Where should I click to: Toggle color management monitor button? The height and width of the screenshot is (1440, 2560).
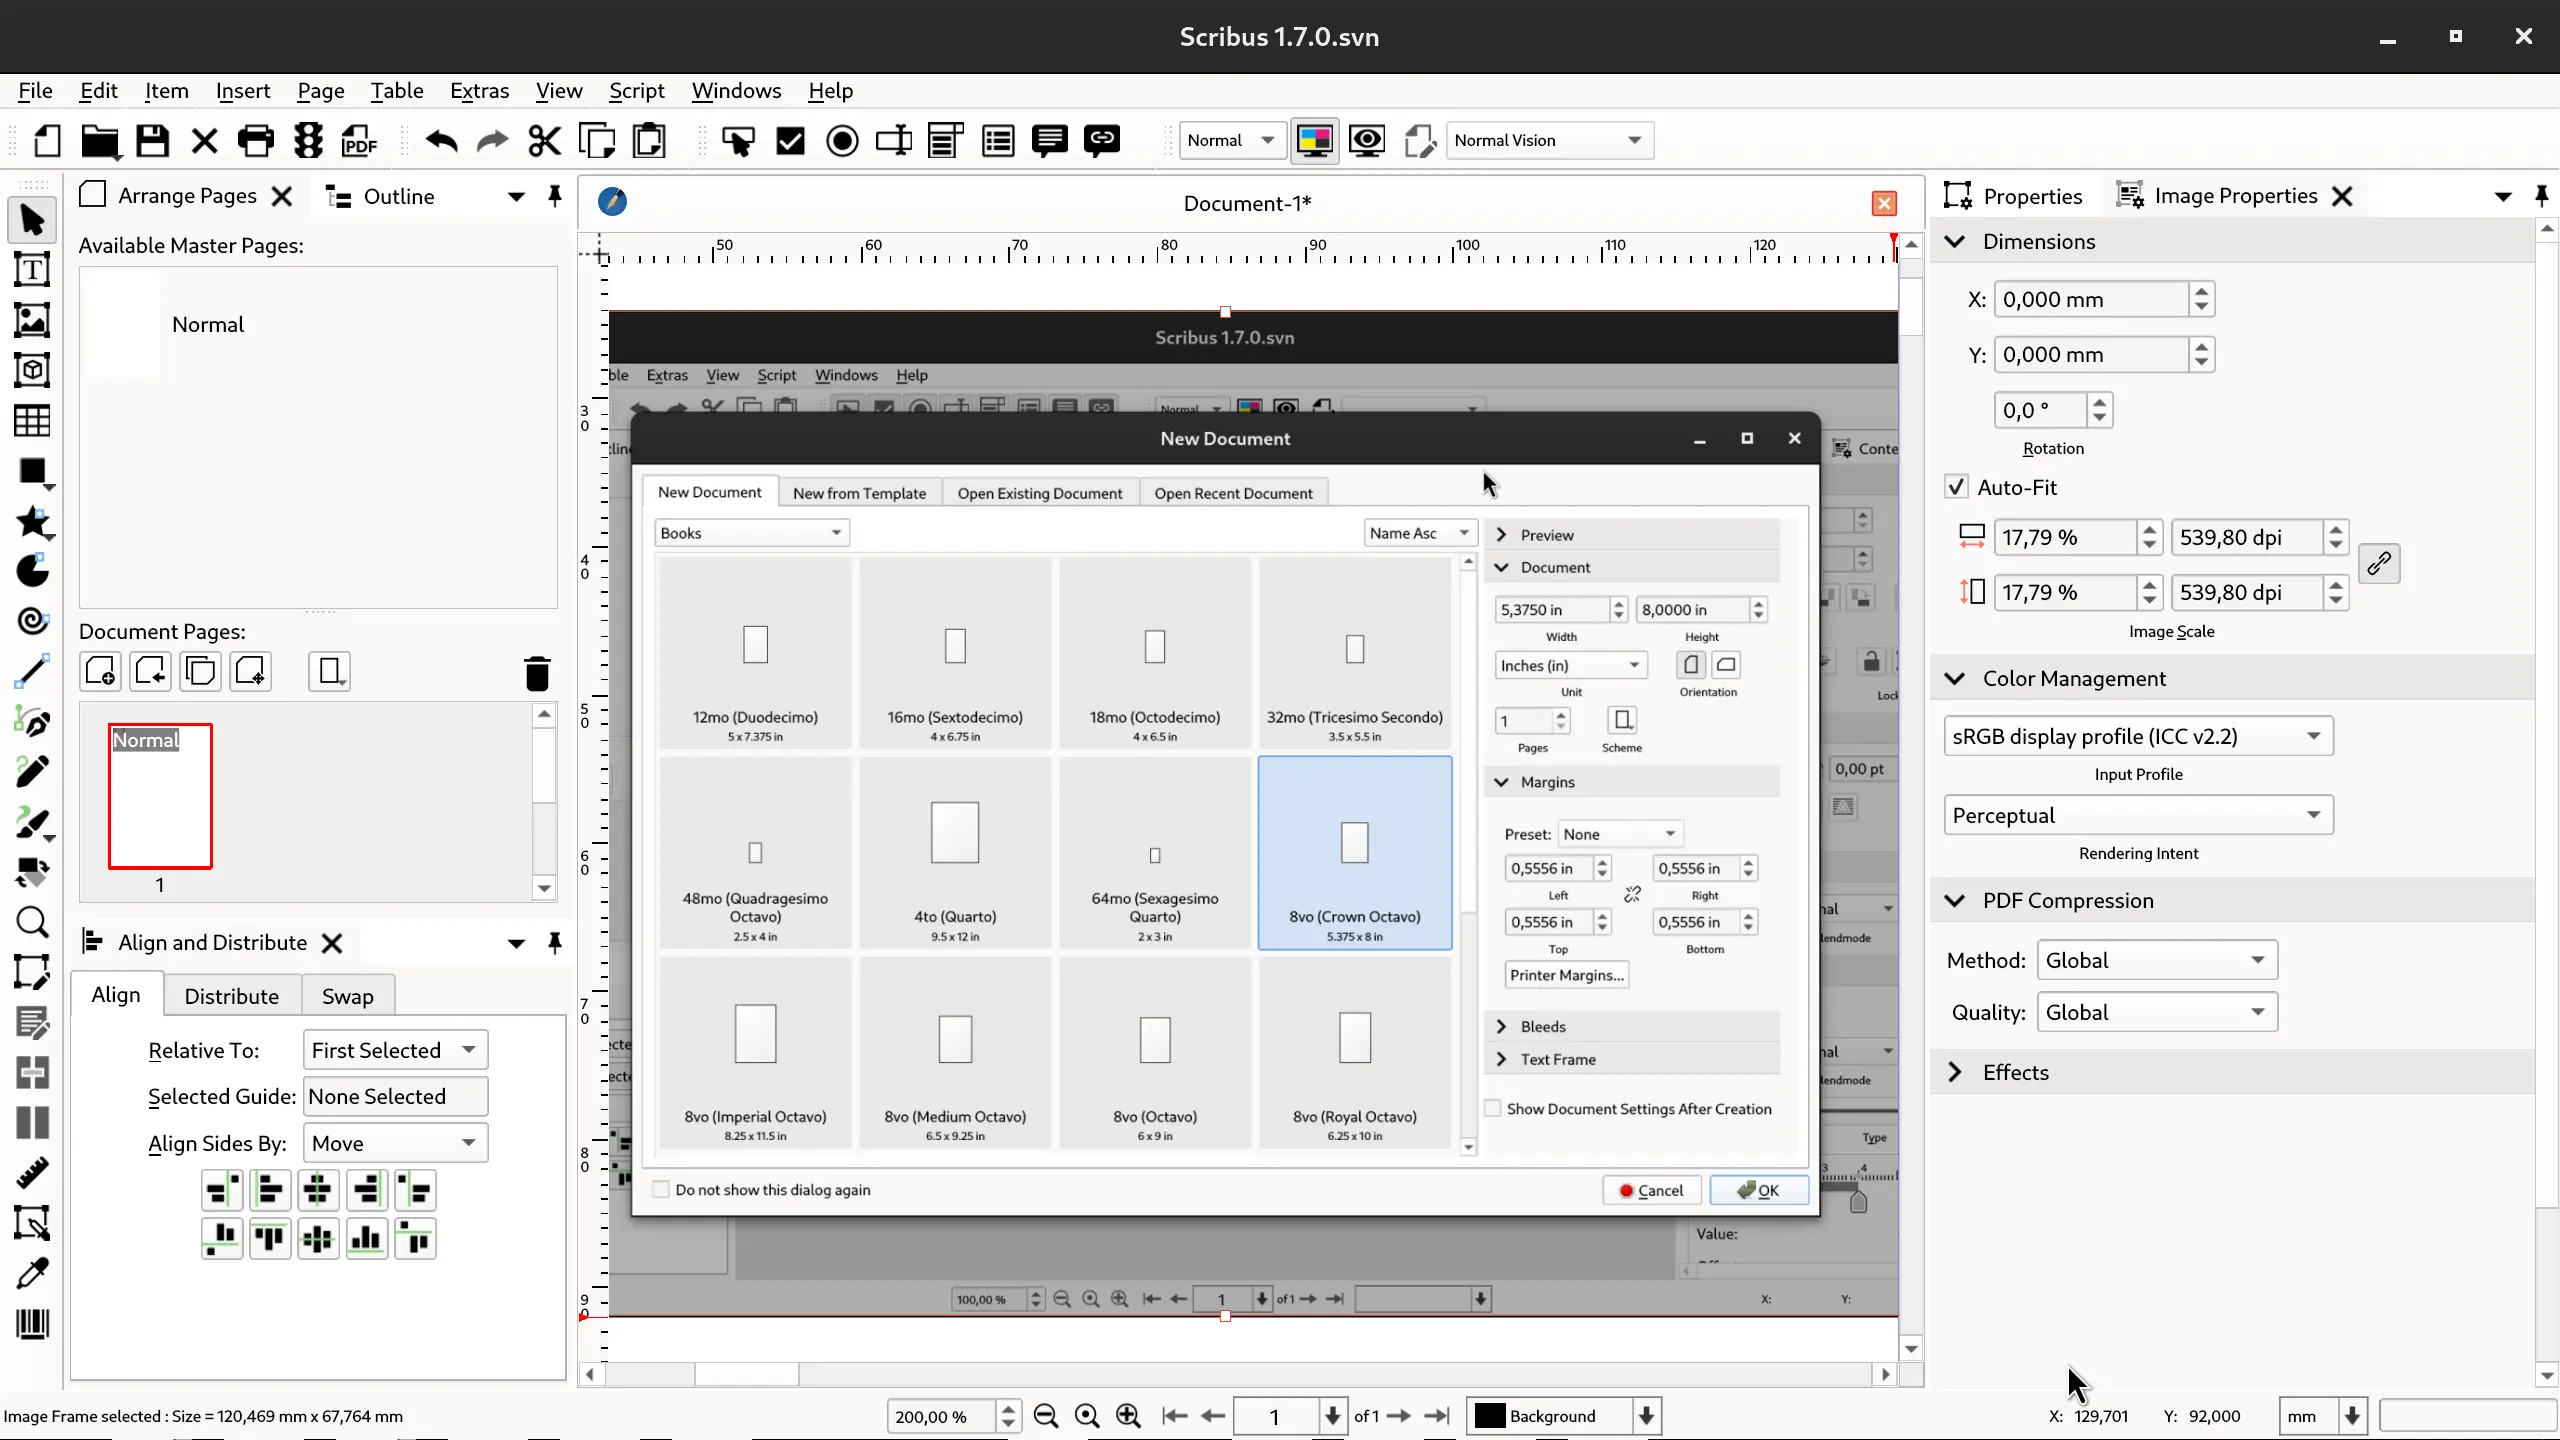[x=1314, y=141]
